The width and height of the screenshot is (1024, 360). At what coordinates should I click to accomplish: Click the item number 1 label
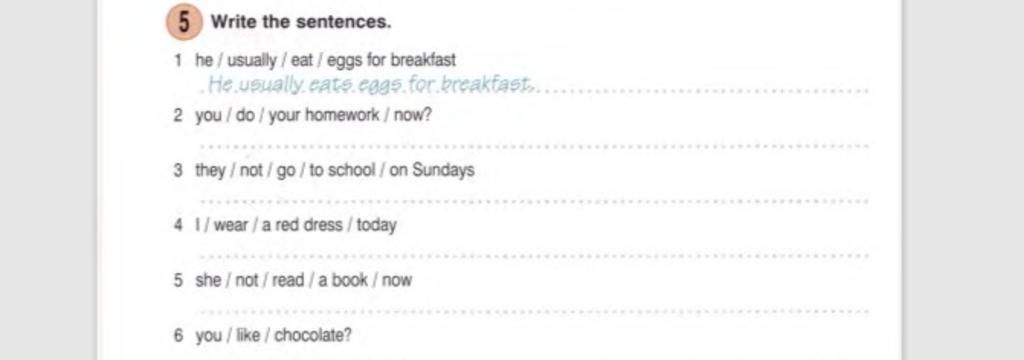coord(178,61)
